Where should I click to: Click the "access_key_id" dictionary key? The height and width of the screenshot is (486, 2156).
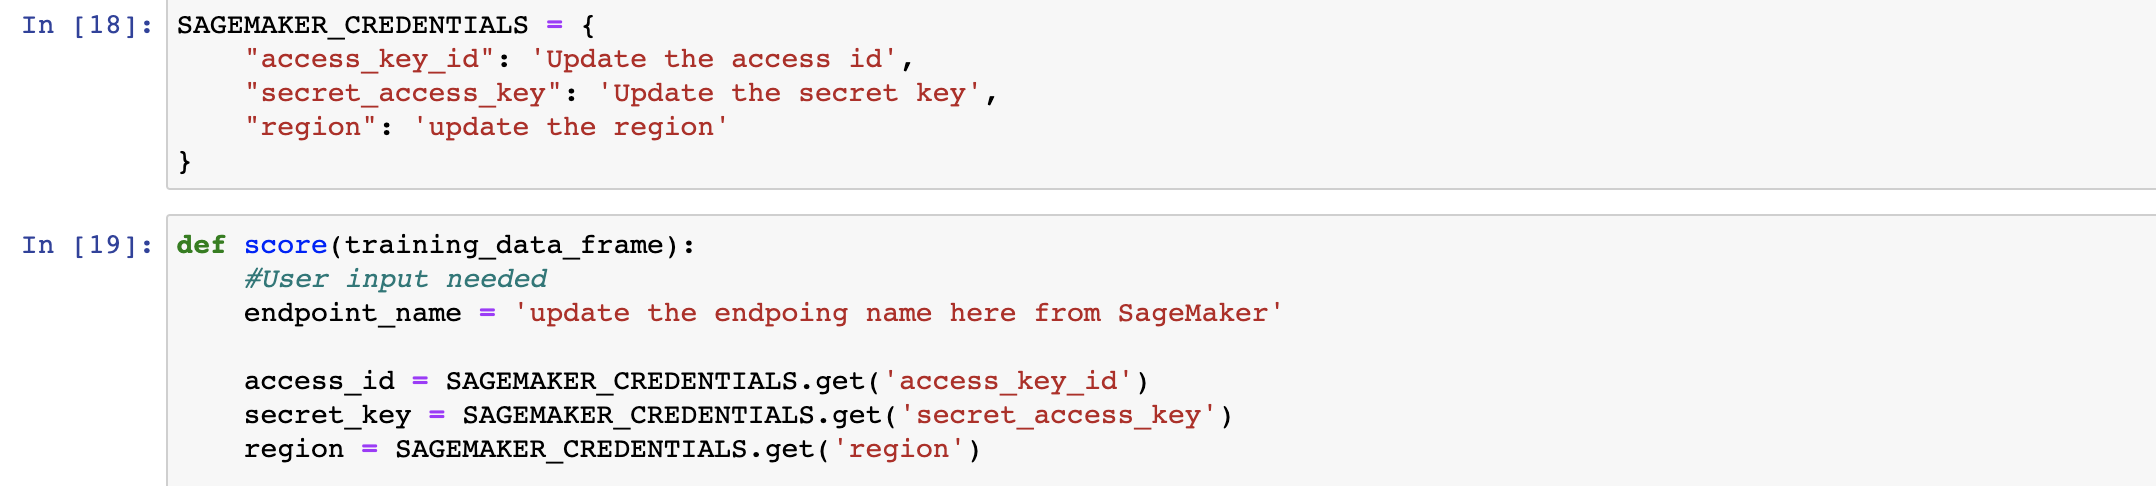click(369, 59)
